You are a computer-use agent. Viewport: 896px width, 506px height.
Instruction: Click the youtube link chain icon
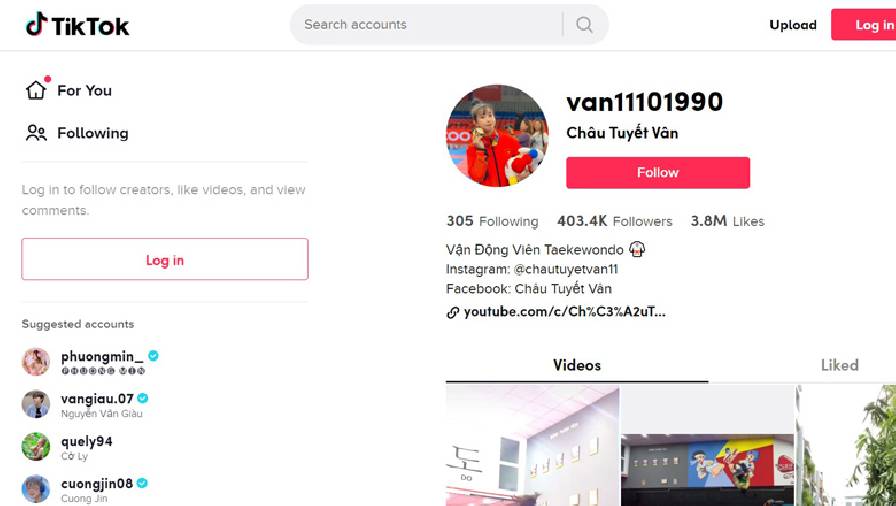click(x=453, y=312)
